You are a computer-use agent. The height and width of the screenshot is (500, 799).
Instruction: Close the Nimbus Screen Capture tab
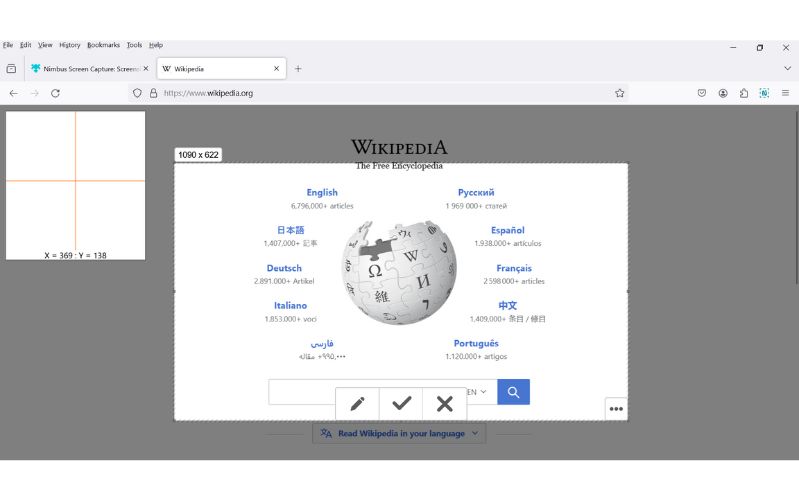146,68
